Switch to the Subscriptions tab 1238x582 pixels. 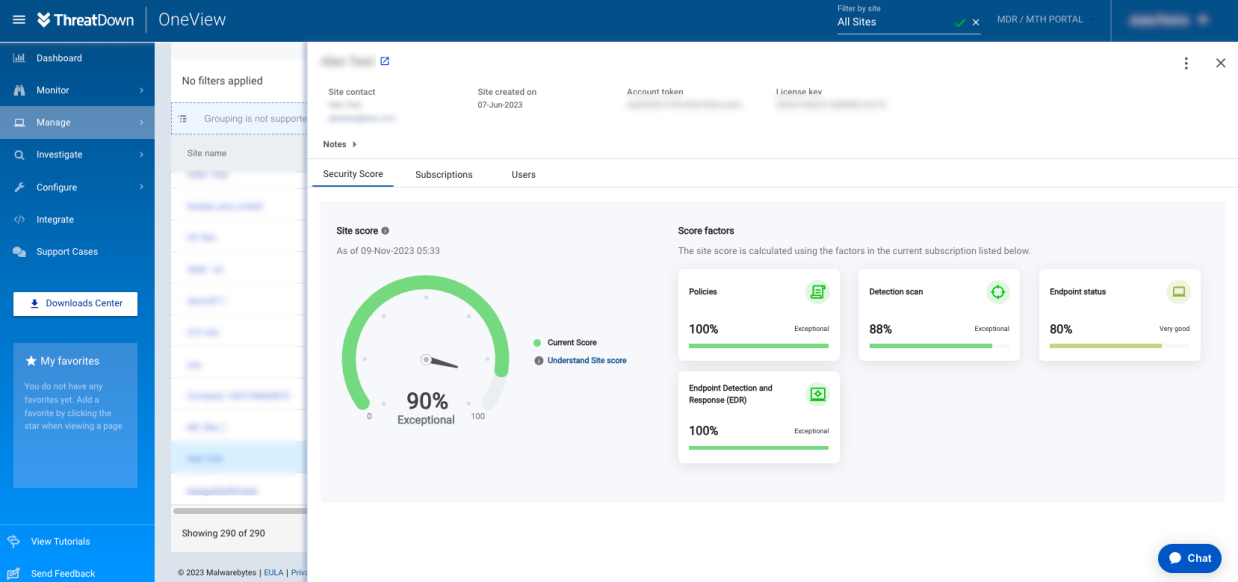point(443,175)
